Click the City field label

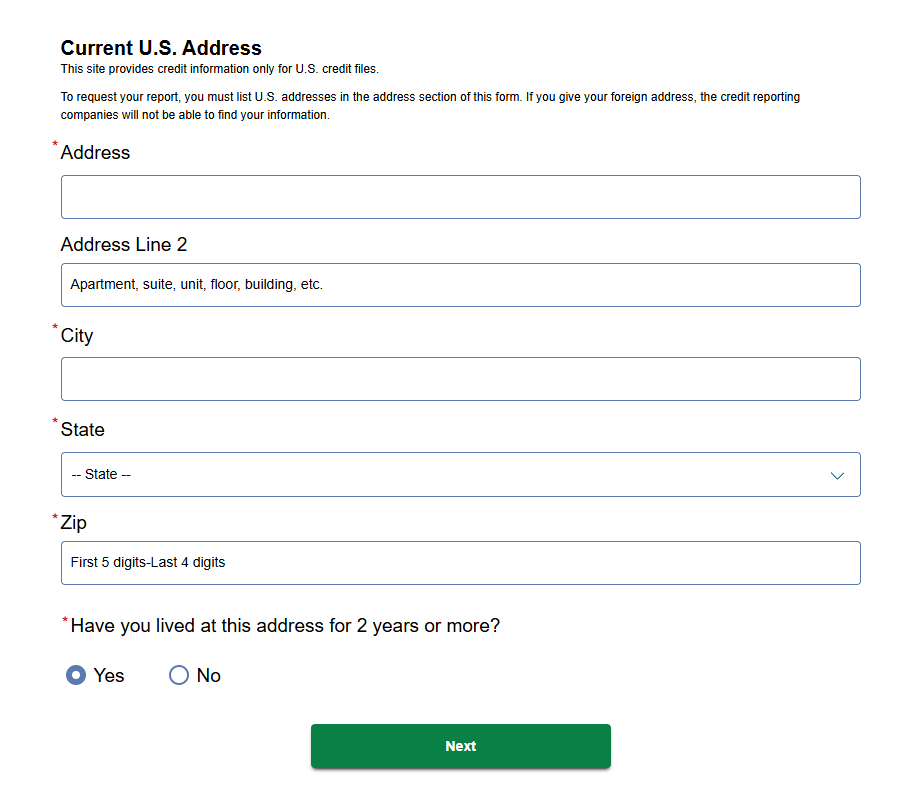pos(77,336)
